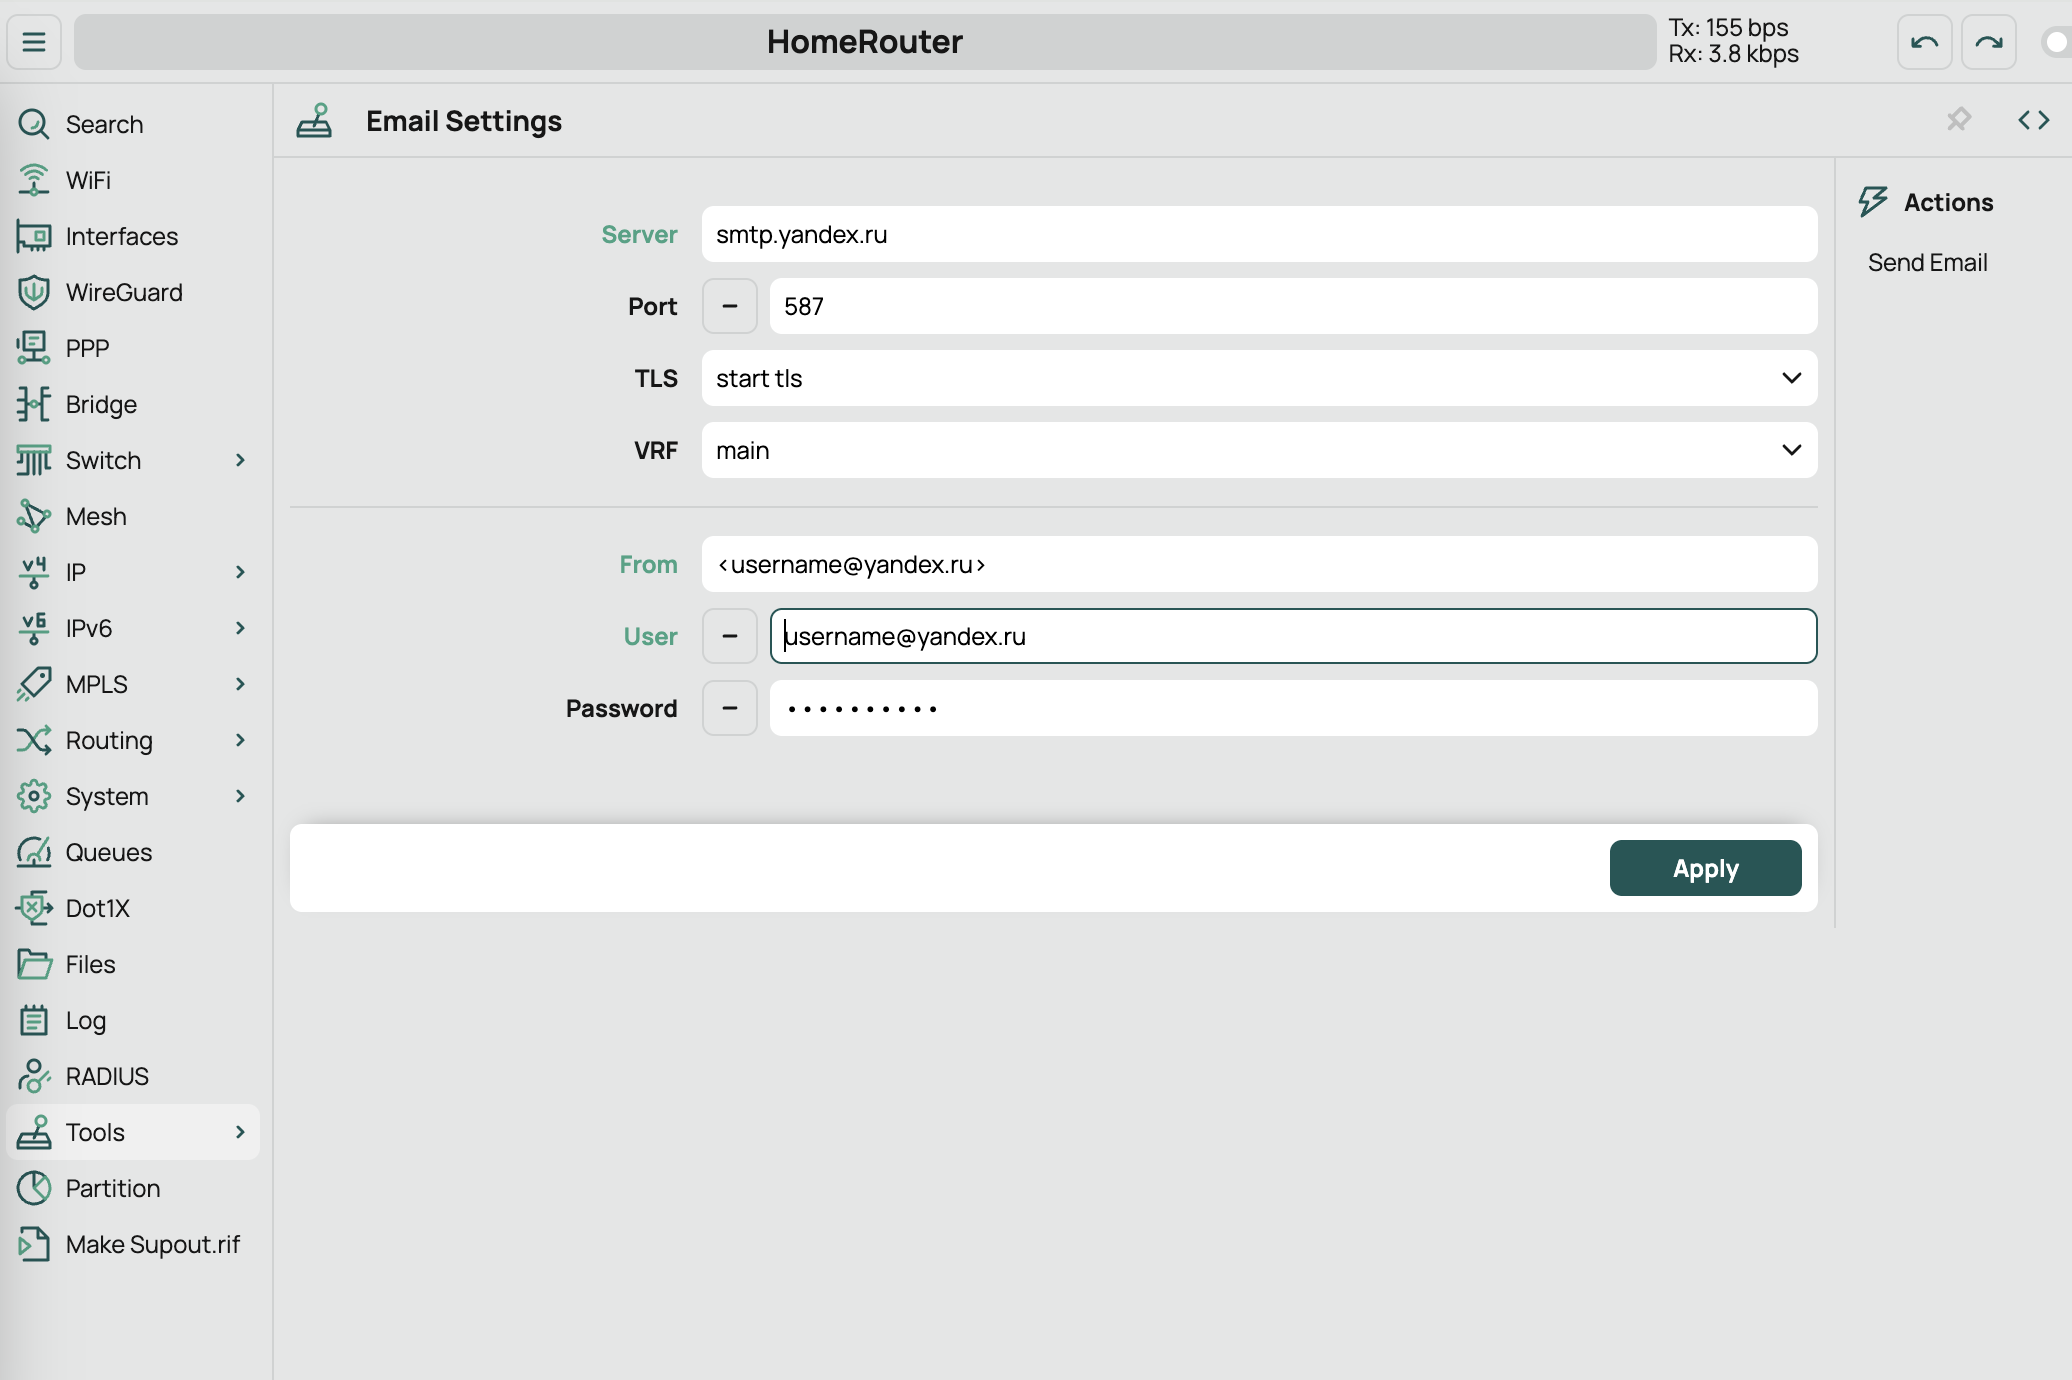Image resolution: width=2072 pixels, height=1380 pixels.
Task: Open the Dot1X sidebar item
Action: (97, 908)
